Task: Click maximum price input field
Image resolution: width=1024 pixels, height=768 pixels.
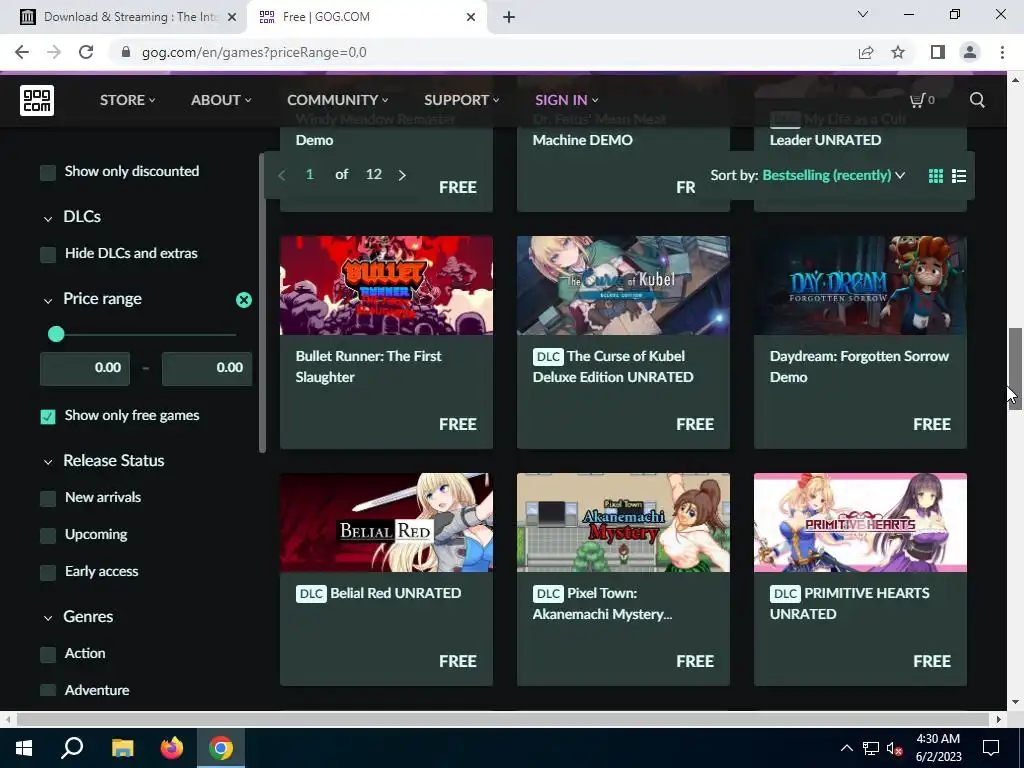Action: point(207,368)
